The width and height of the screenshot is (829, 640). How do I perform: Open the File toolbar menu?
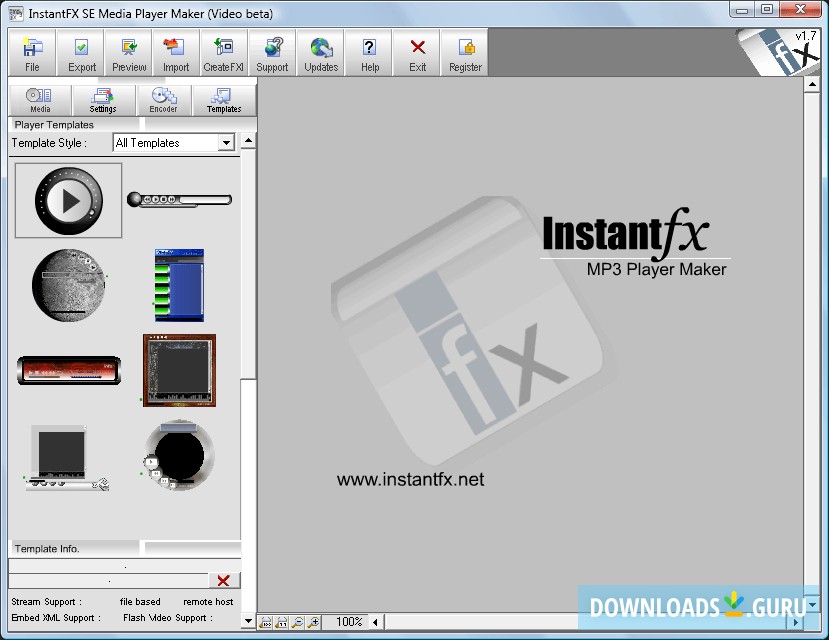(32, 53)
